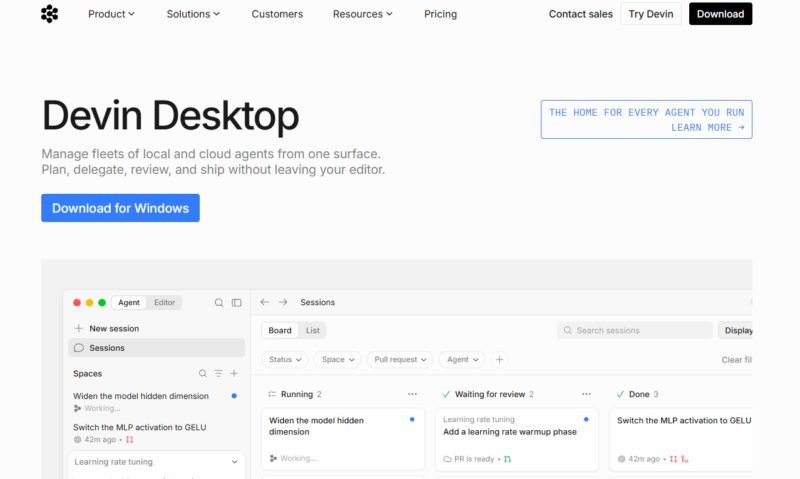Open the Switch the MLP activation to GELU card

(681, 439)
